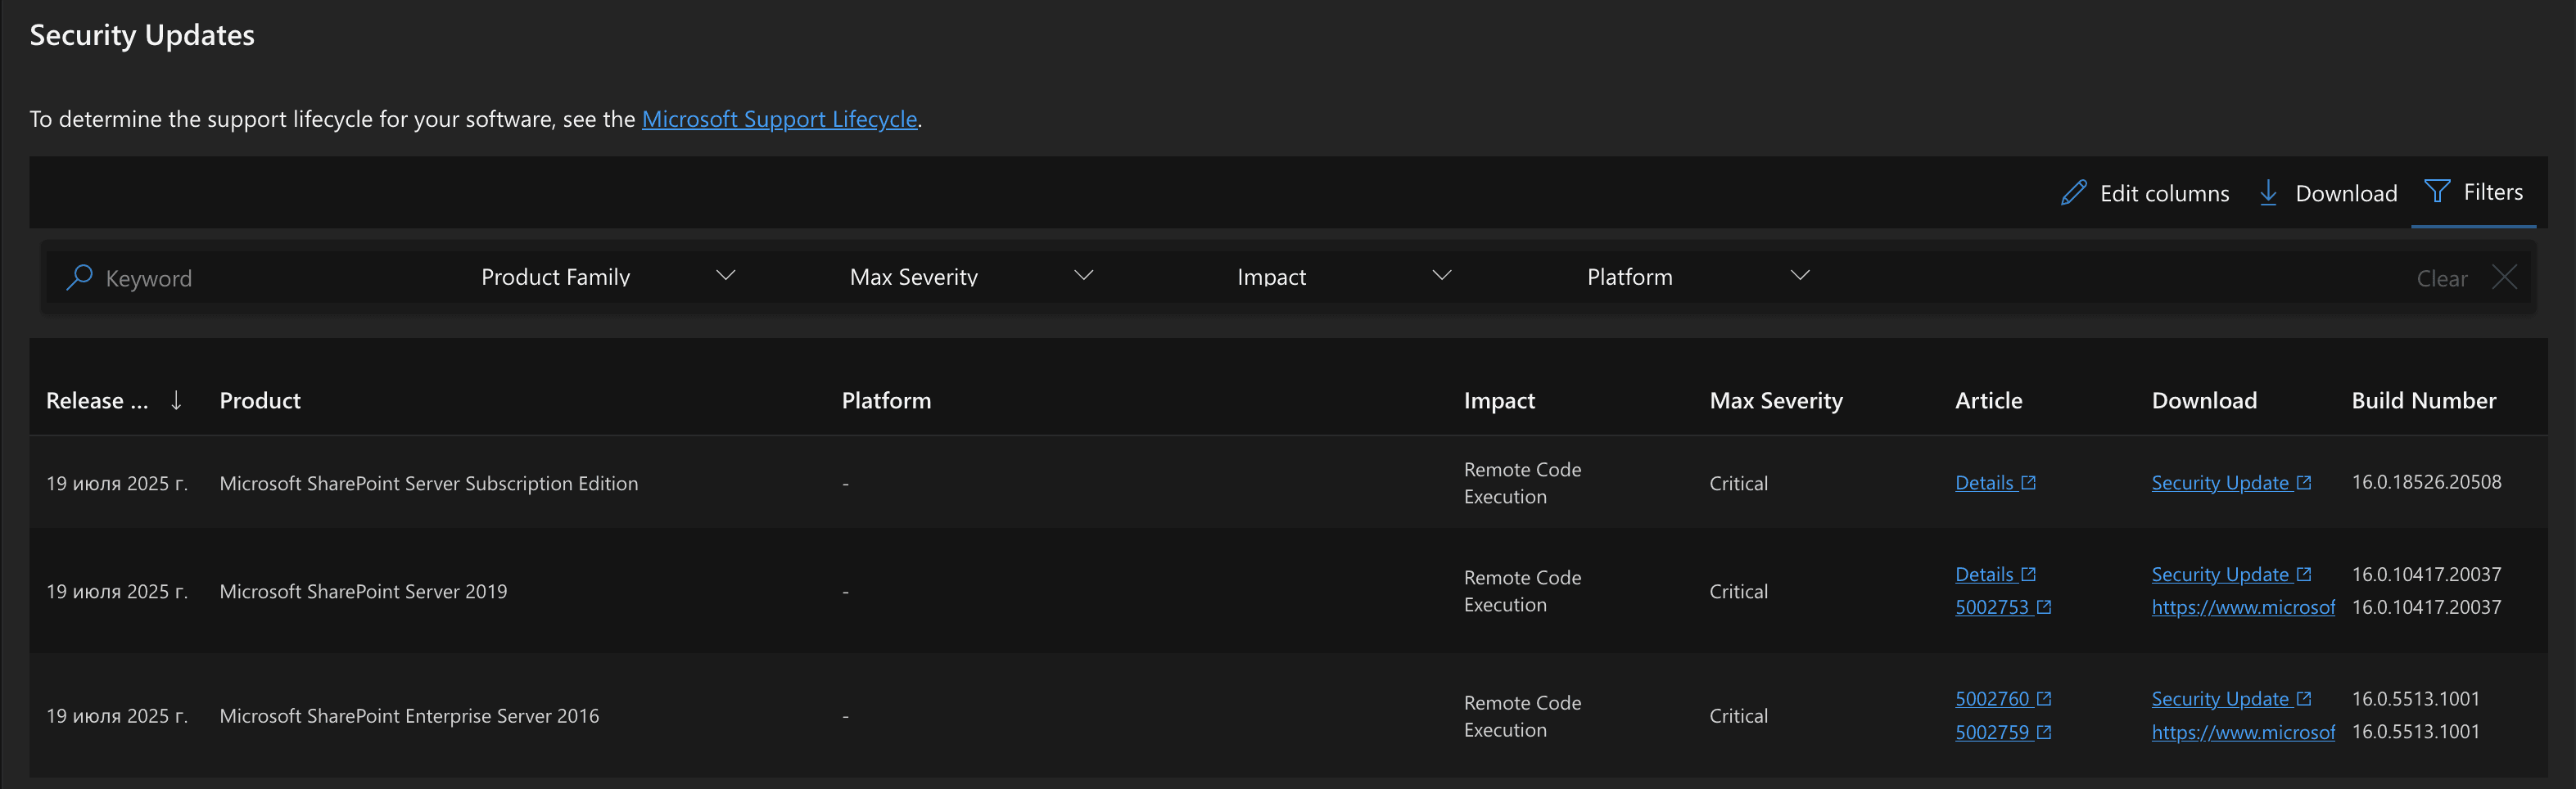This screenshot has height=789, width=2576.
Task: Click the Max Severity chevron arrow
Action: (x=1084, y=275)
